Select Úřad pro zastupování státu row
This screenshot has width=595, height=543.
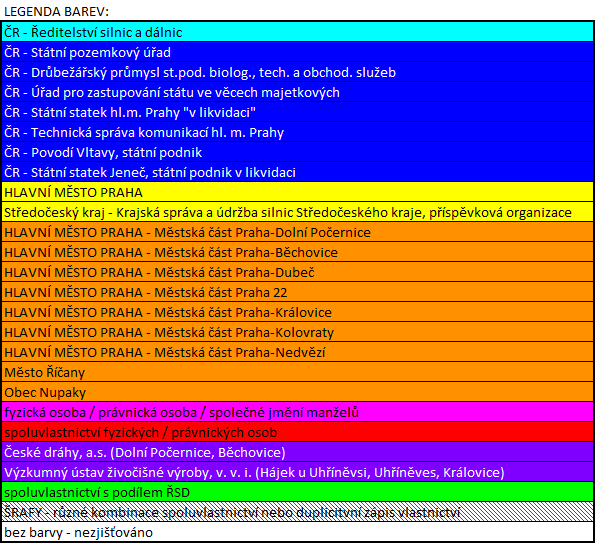[x=298, y=92]
